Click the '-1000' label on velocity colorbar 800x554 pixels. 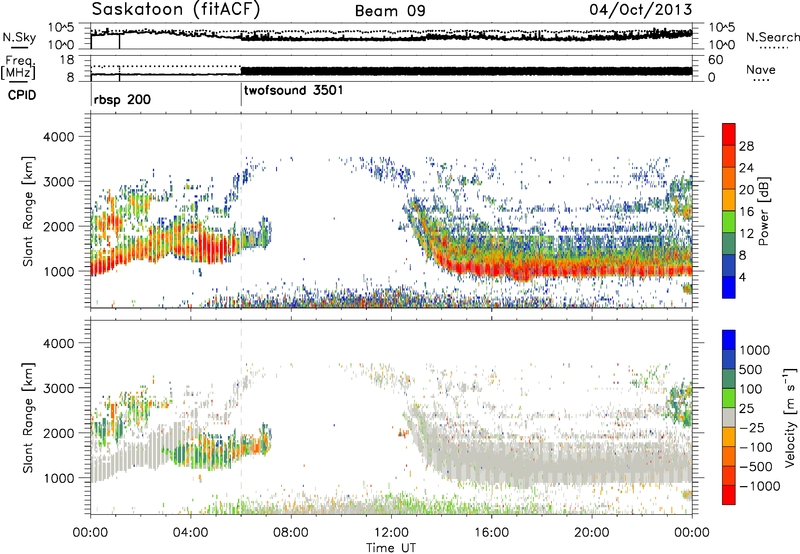click(759, 486)
